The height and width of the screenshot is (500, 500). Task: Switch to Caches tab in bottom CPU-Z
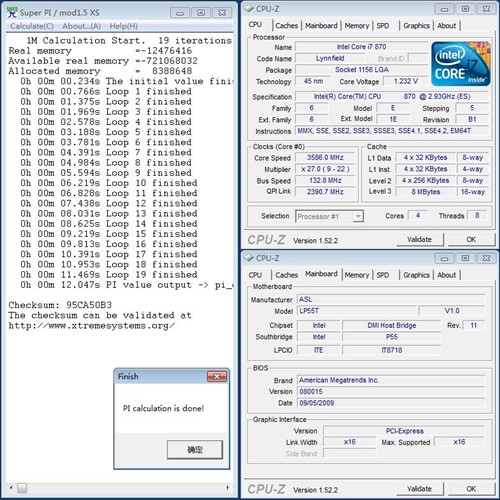coord(287,275)
